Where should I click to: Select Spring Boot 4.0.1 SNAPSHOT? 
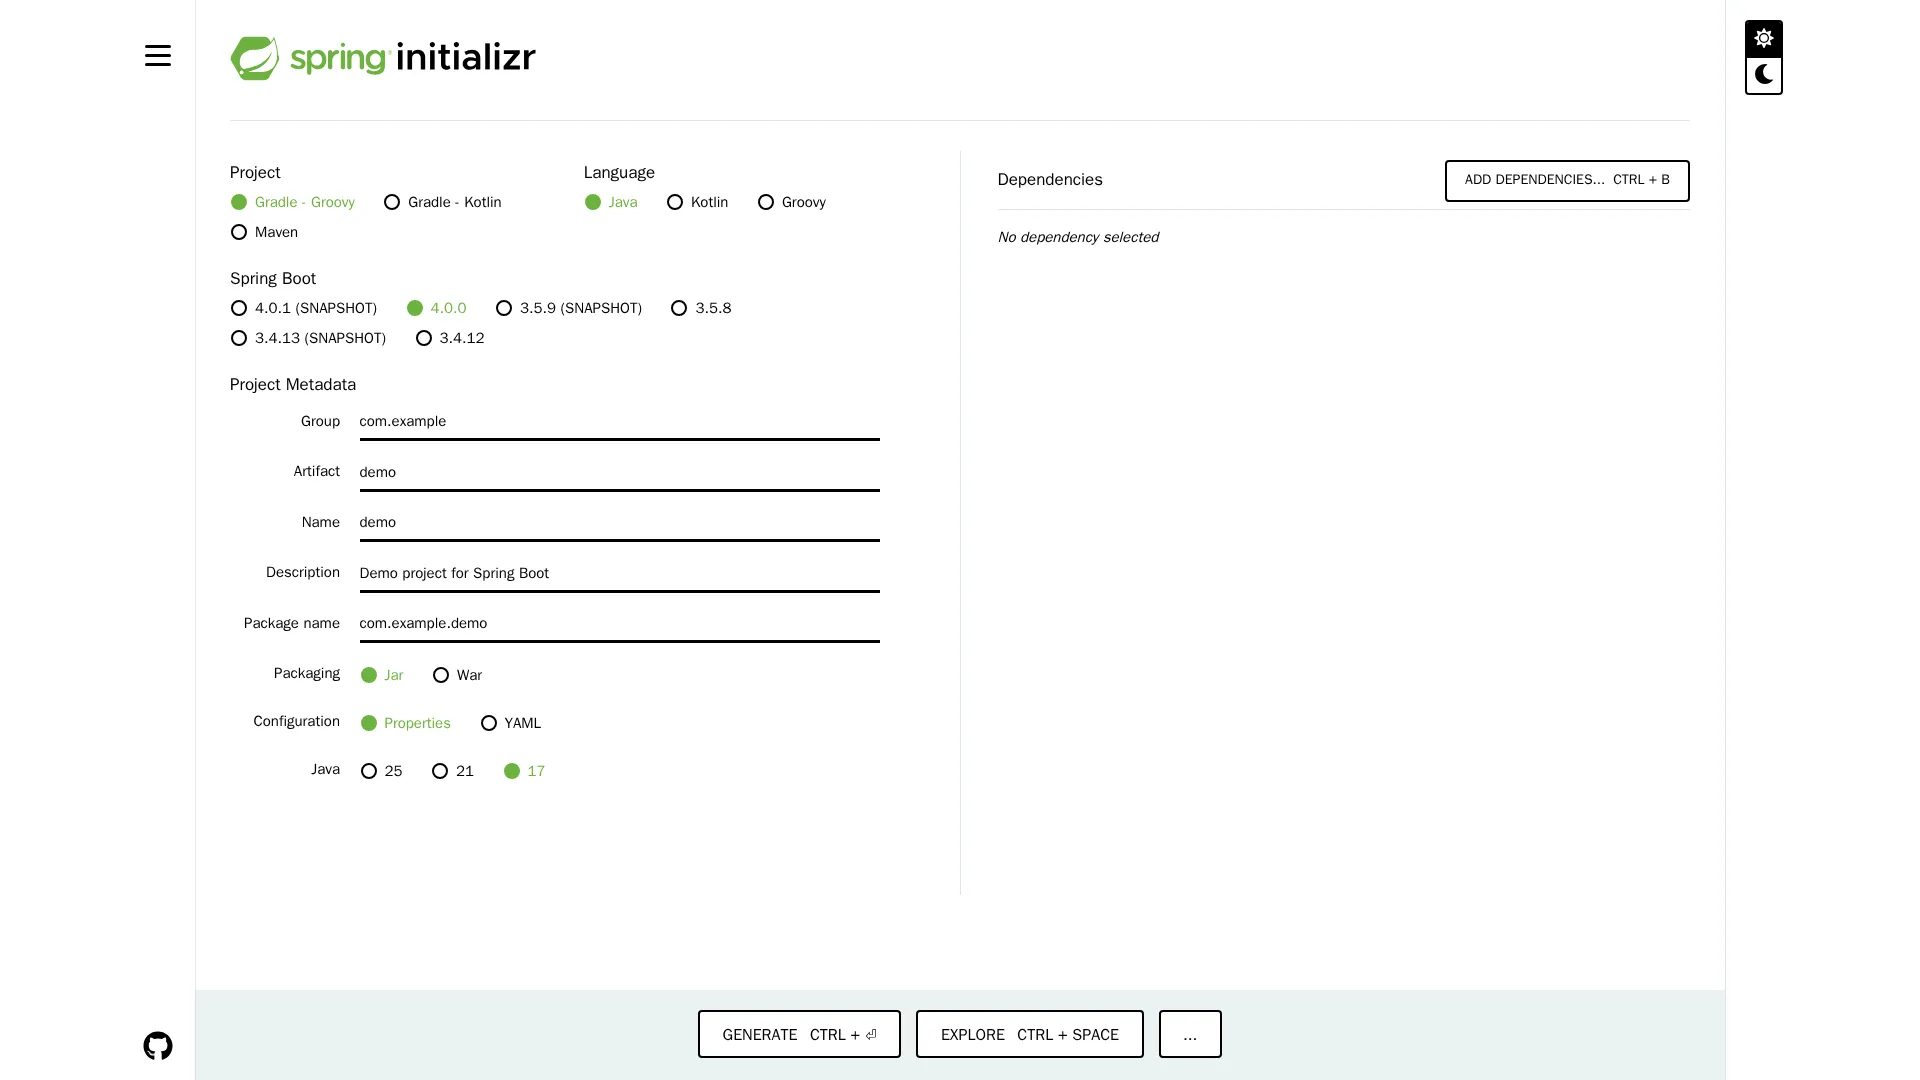238,308
